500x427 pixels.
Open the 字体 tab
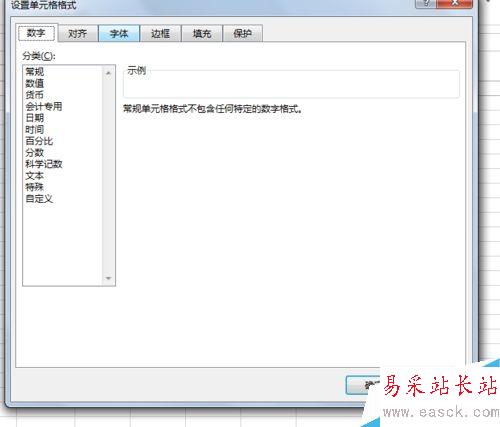[x=119, y=33]
